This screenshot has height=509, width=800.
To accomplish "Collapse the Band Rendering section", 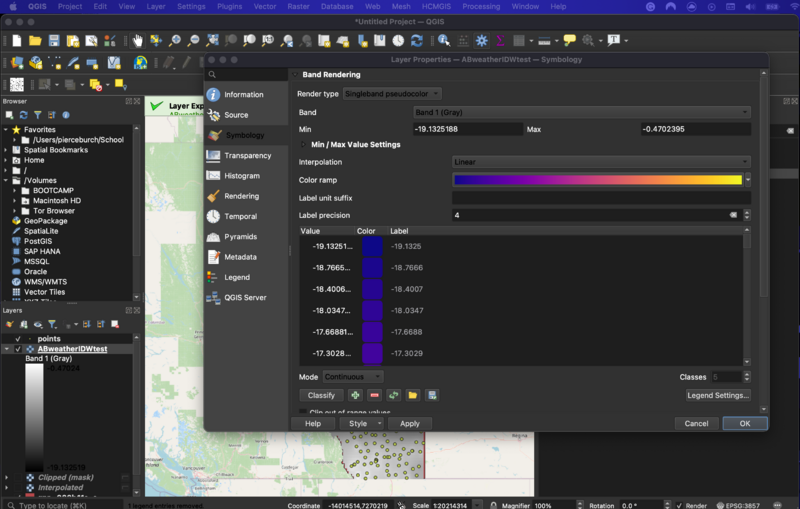I will [x=295, y=74].
